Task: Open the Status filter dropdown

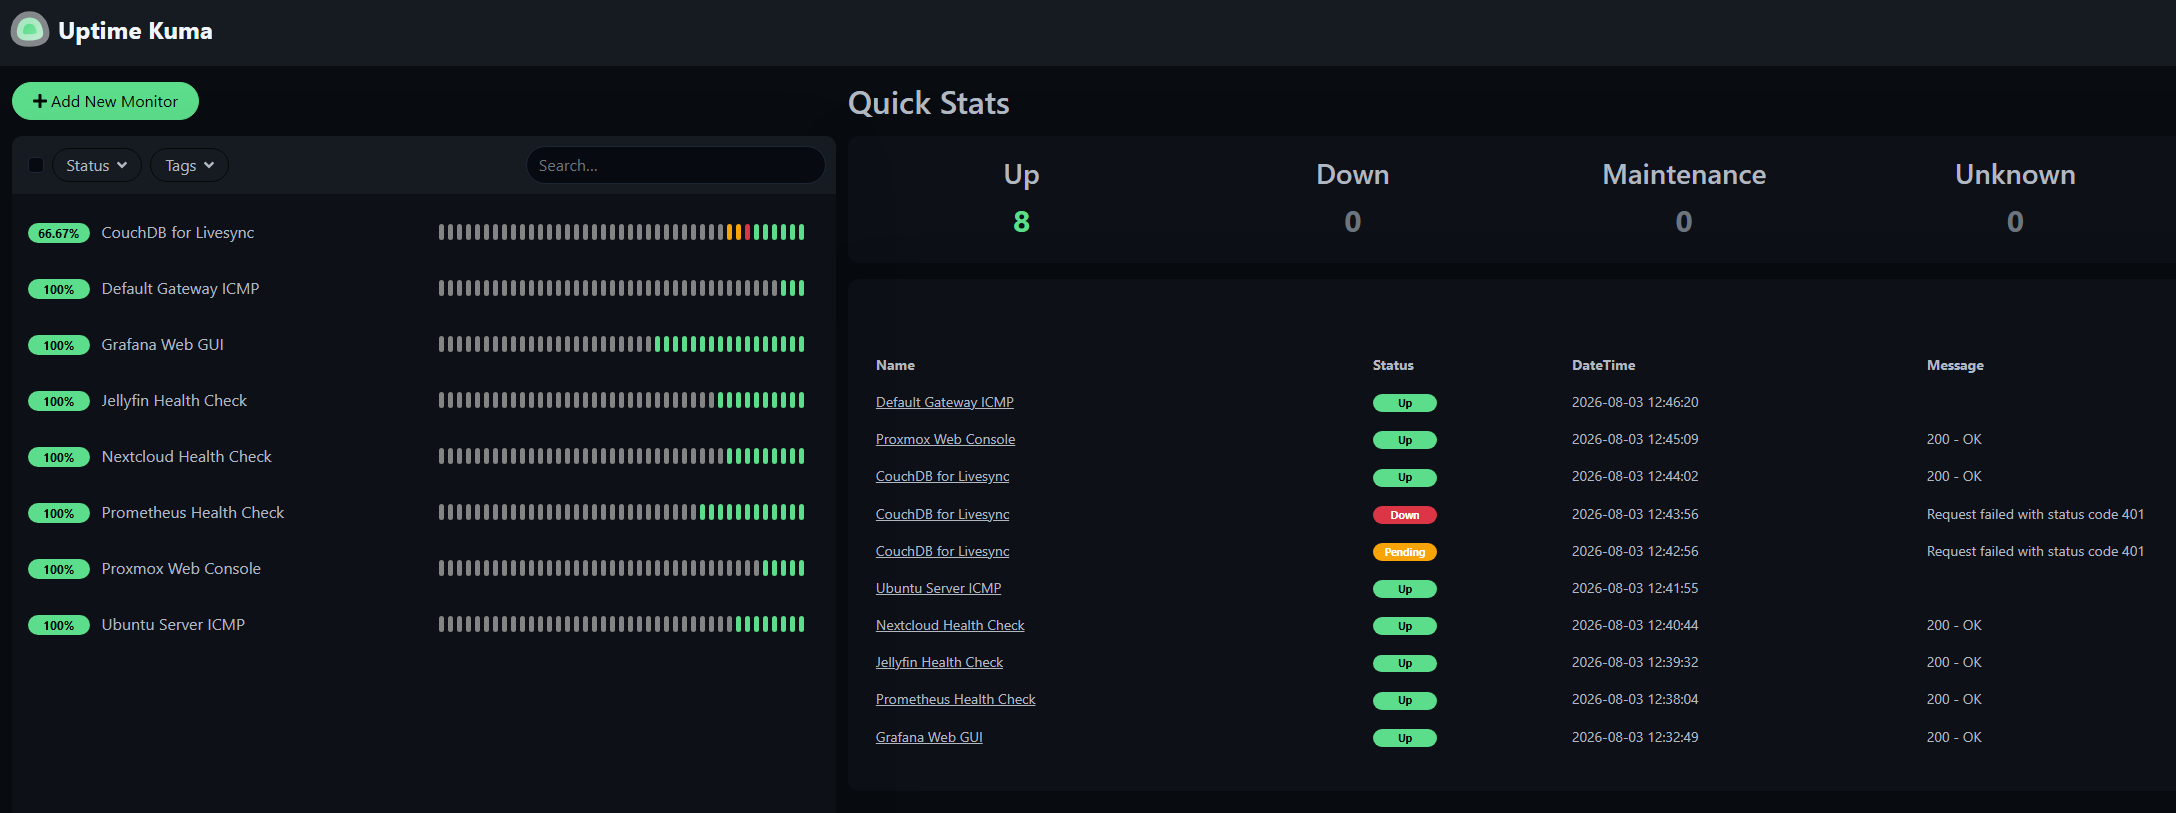Action: pyautogui.click(x=97, y=165)
